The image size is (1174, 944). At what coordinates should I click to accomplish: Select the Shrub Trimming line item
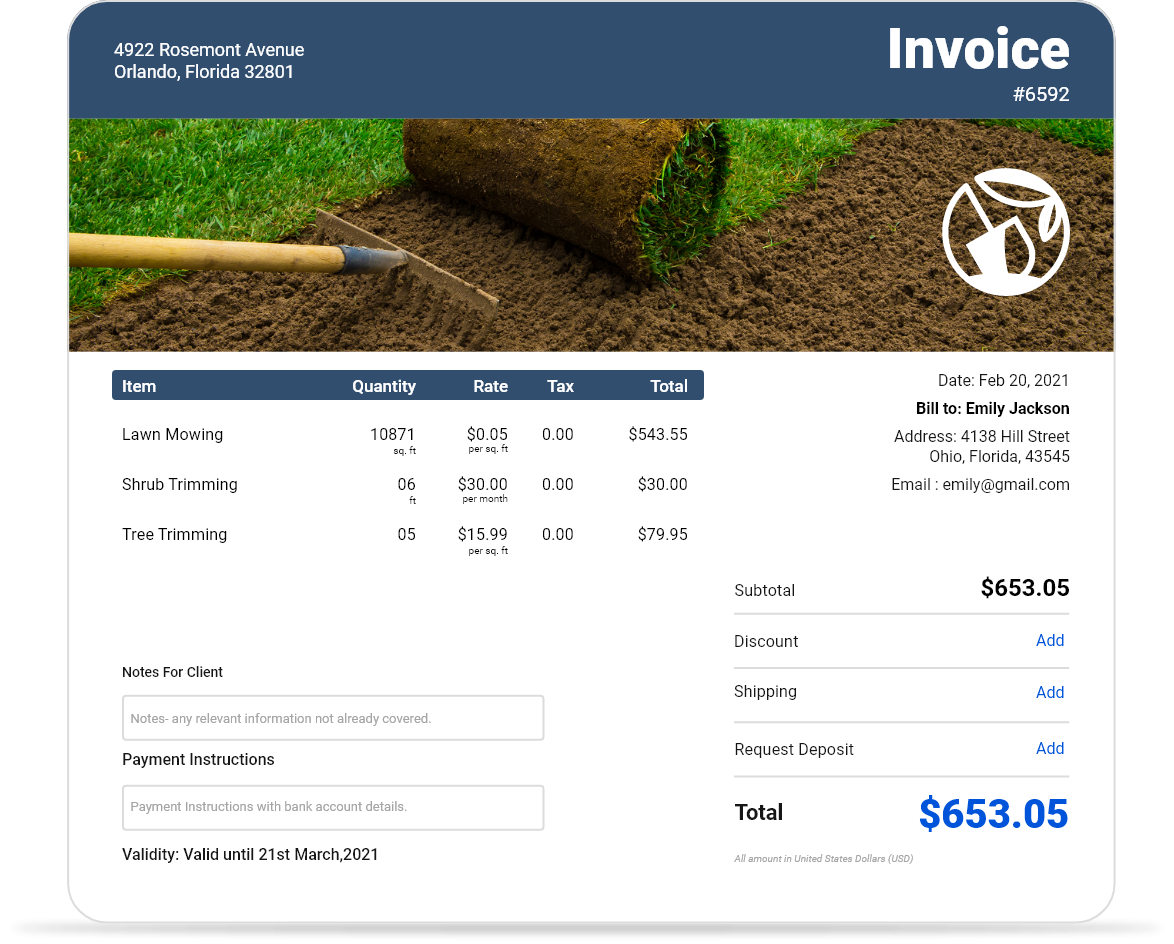click(180, 484)
